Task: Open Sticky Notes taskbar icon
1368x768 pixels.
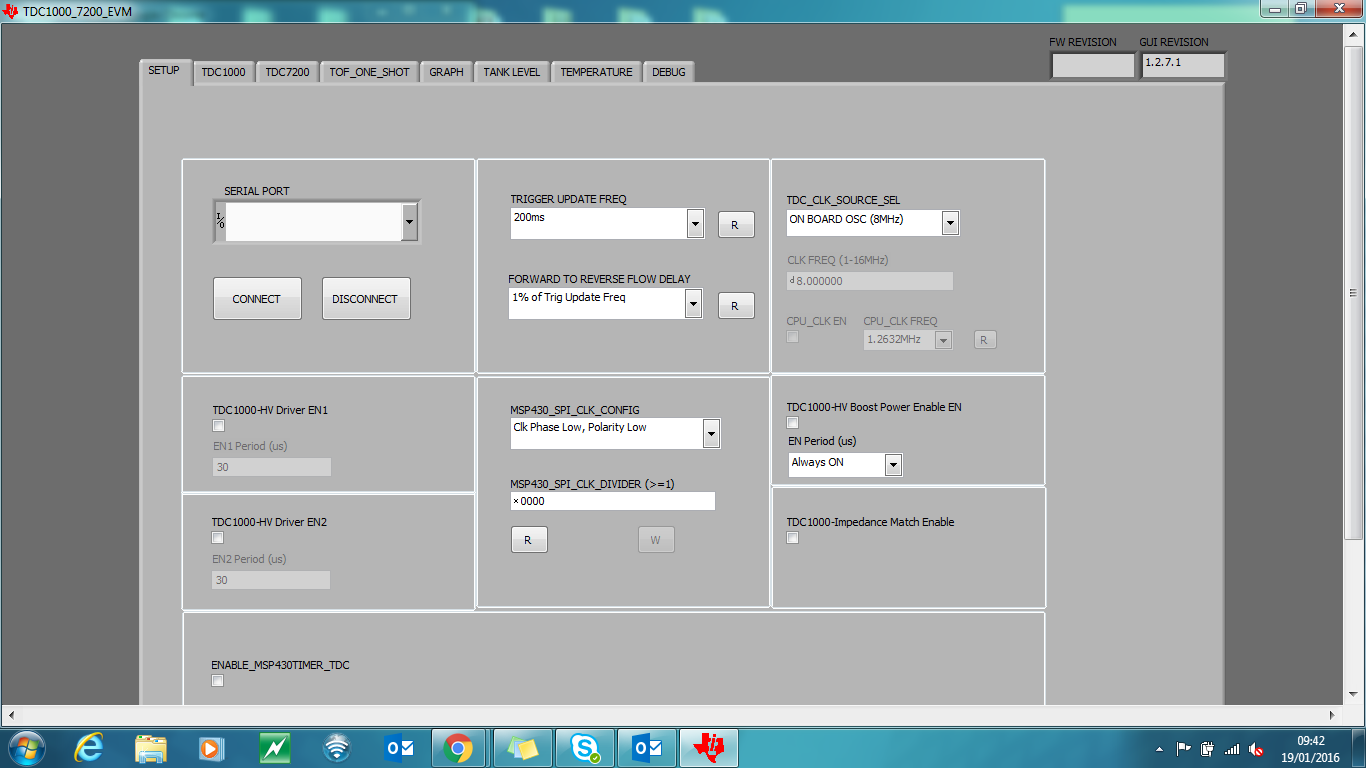Action: coord(523,748)
